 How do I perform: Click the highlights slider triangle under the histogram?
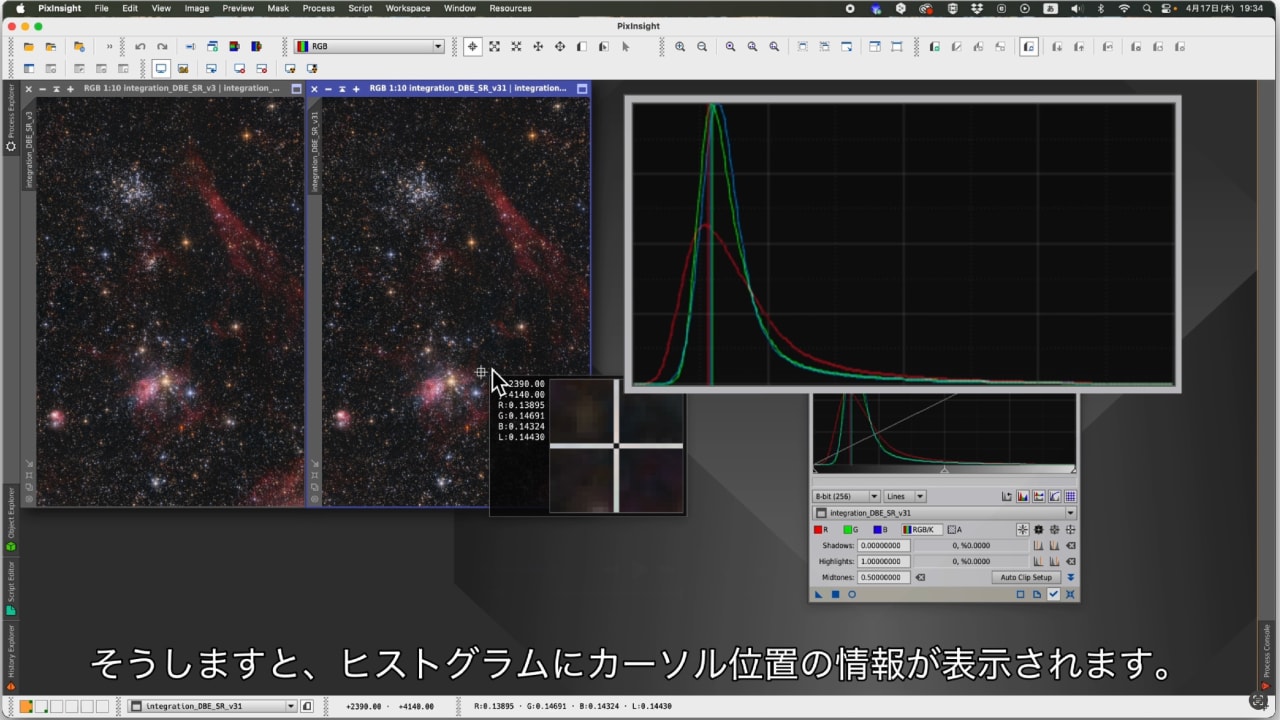point(1073,470)
